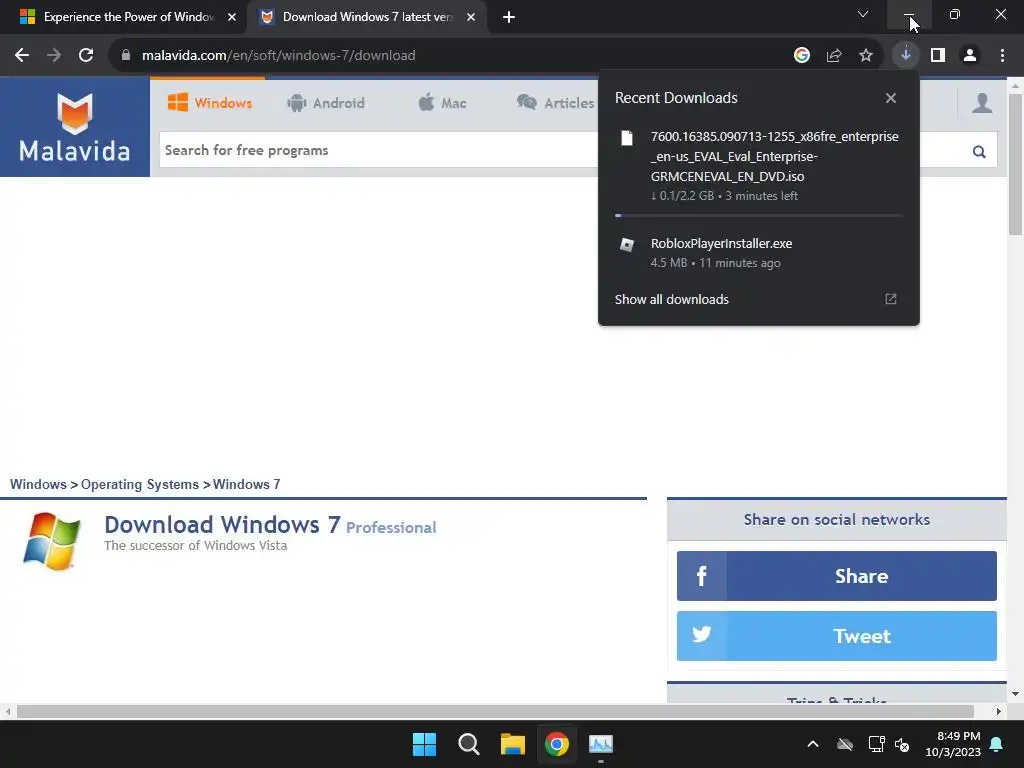Click the Download Windows 7 heading
The width and height of the screenshot is (1024, 768).
(x=222, y=525)
